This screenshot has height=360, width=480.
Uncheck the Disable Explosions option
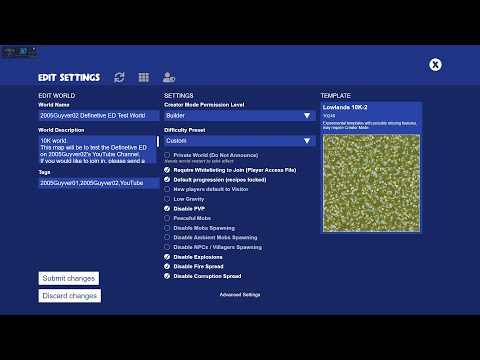167,257
